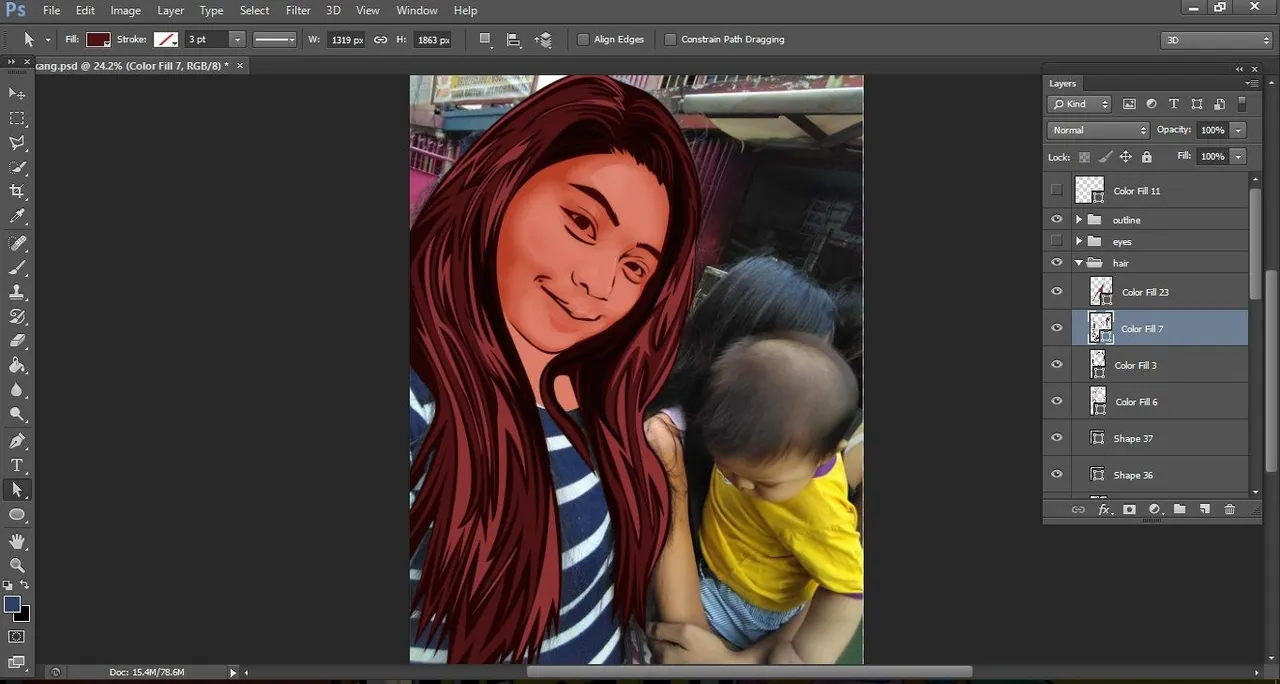This screenshot has height=684, width=1280.
Task: Select the Brush tool
Action: point(17,267)
